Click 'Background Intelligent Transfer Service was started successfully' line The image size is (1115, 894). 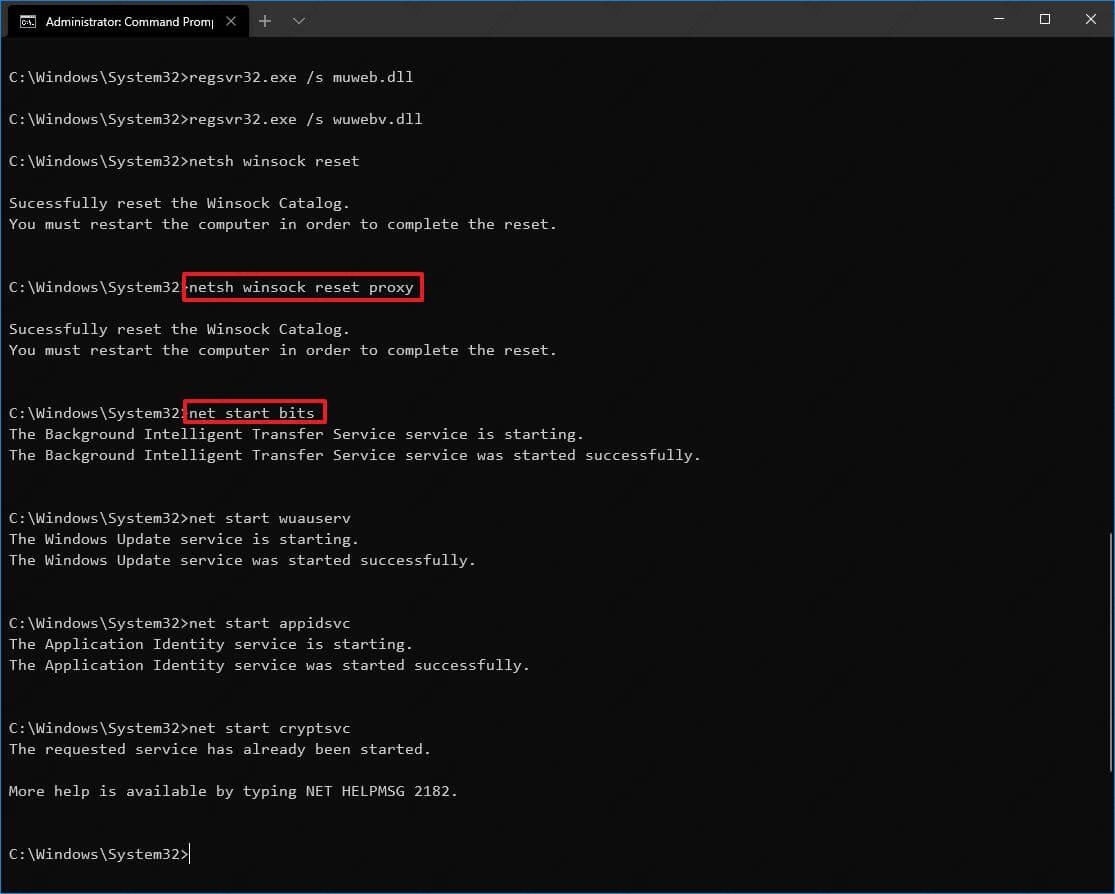tap(355, 454)
